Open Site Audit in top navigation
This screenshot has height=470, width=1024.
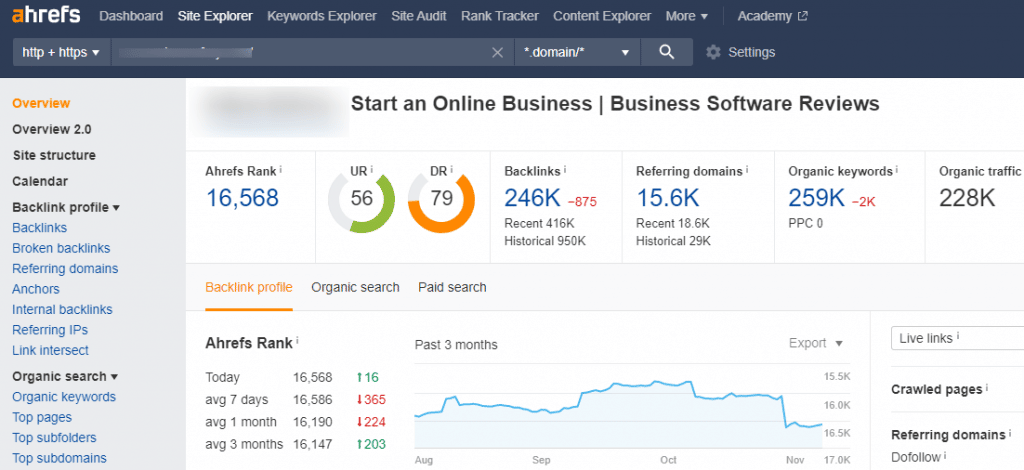tap(419, 16)
